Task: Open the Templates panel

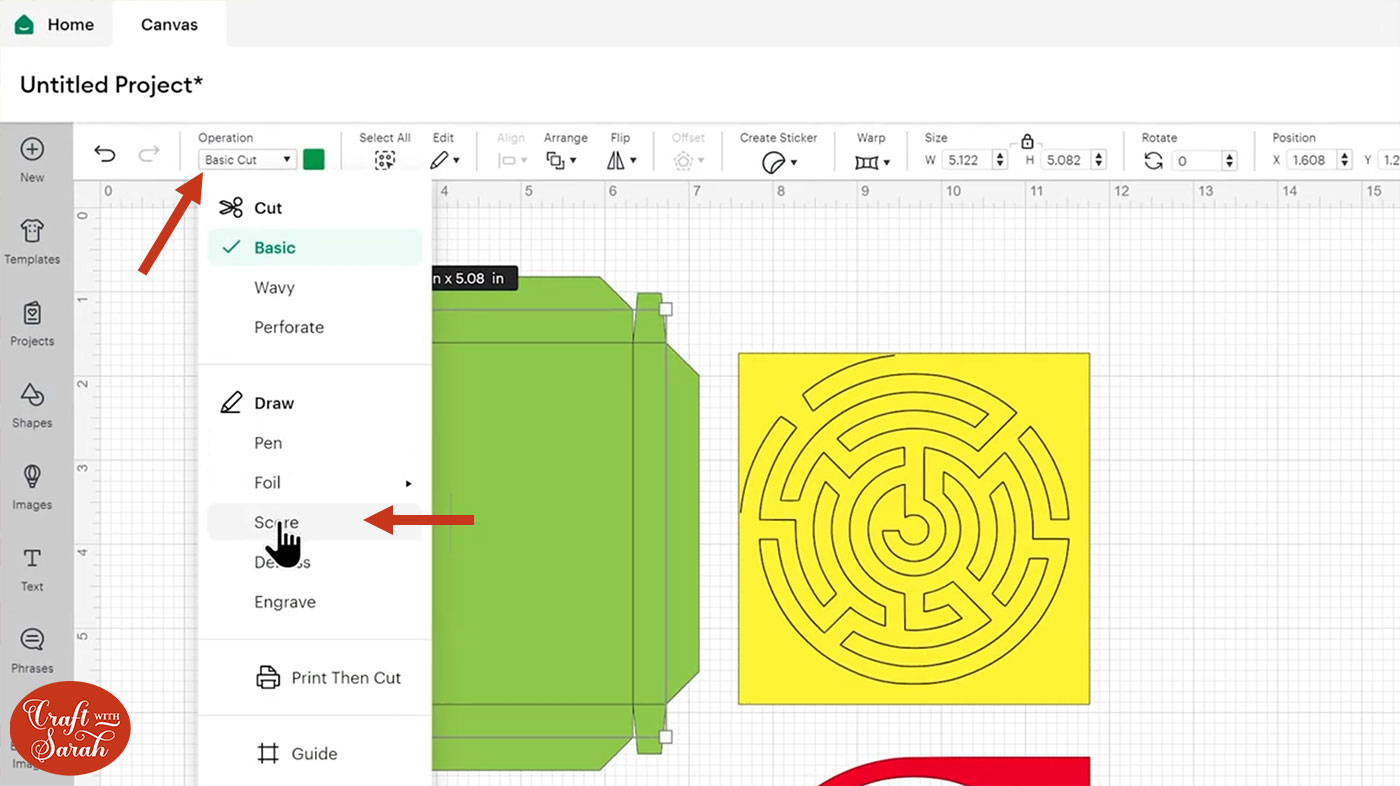Action: coord(33,244)
